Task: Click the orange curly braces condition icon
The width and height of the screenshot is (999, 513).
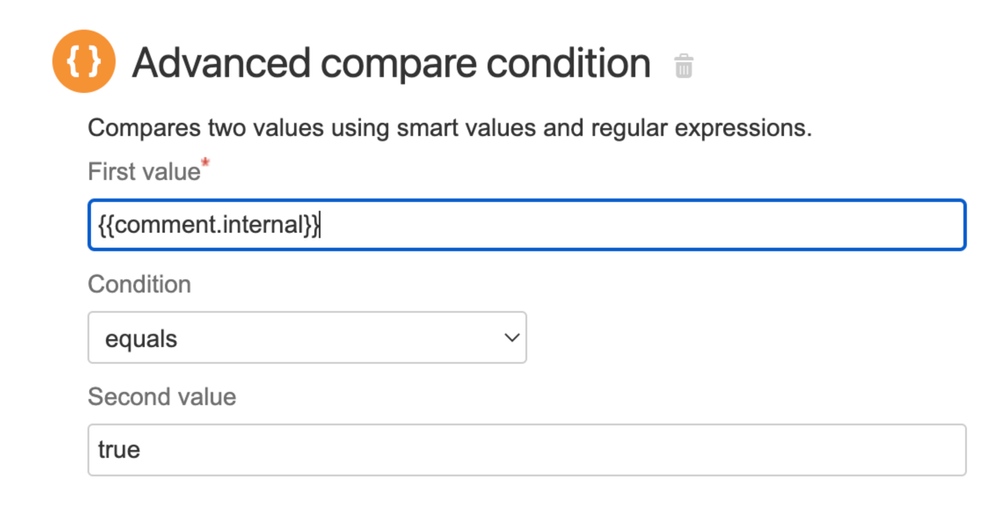Action: pyautogui.click(x=84, y=62)
